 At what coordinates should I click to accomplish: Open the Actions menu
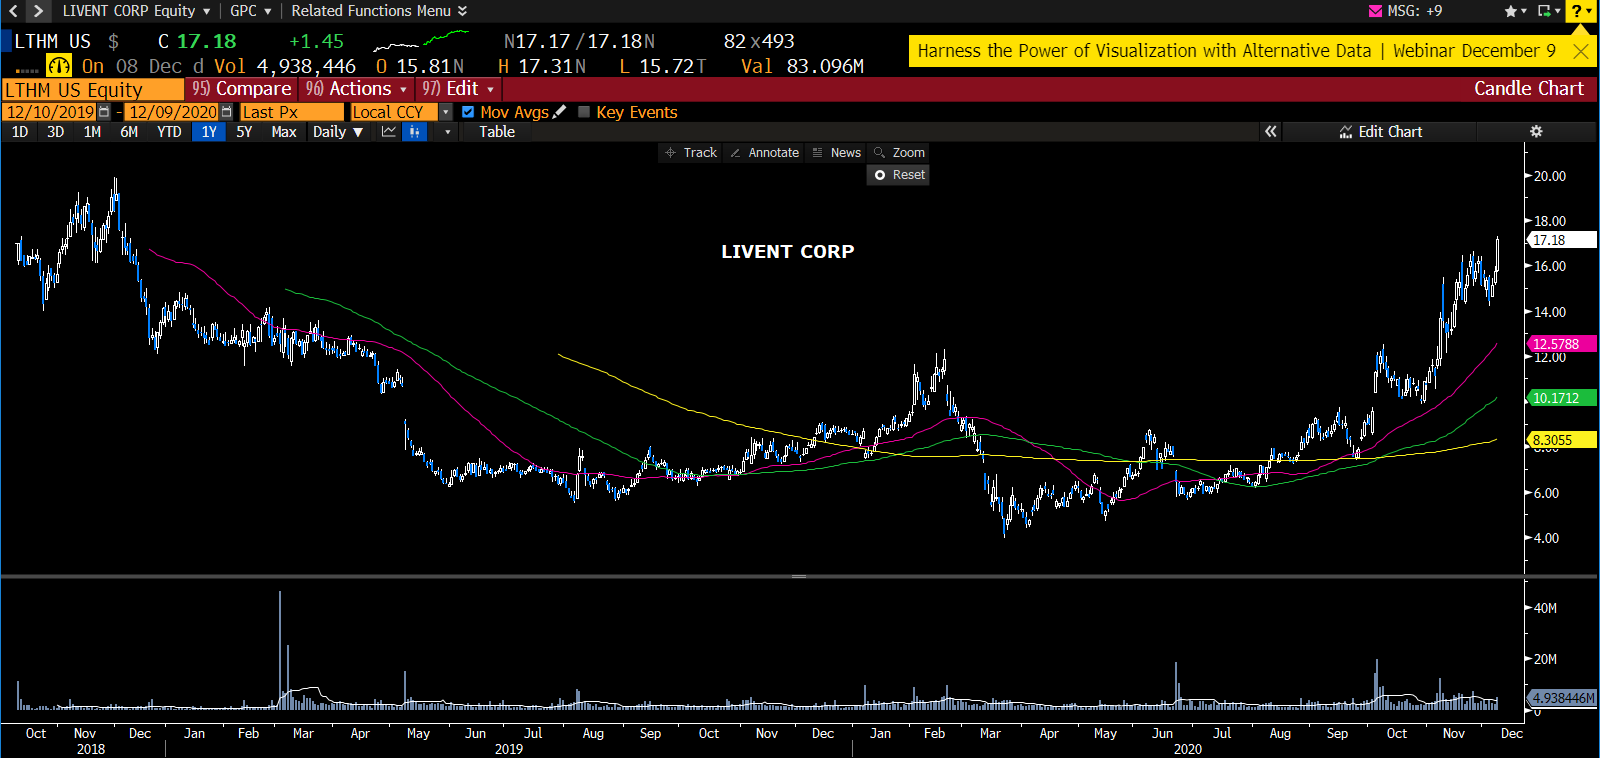pos(357,89)
